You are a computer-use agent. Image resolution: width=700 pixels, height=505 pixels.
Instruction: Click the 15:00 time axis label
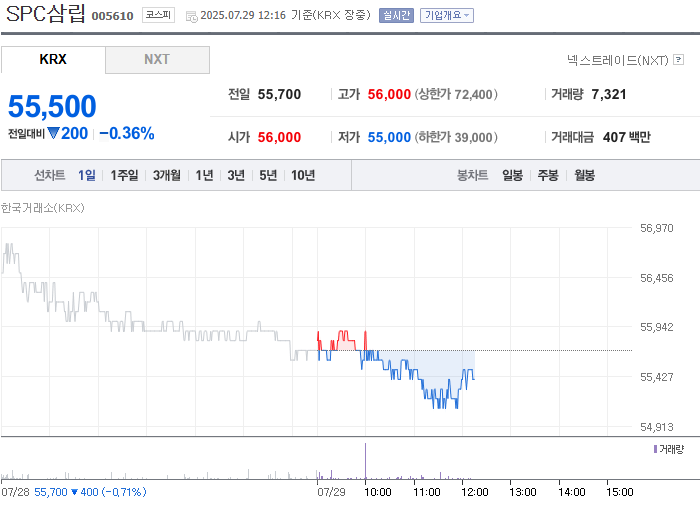click(620, 492)
